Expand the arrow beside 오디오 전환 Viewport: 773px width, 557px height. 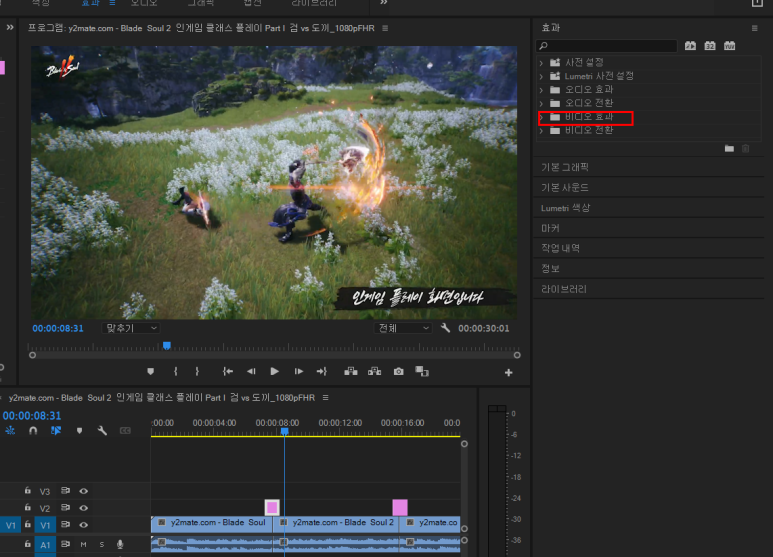point(541,104)
